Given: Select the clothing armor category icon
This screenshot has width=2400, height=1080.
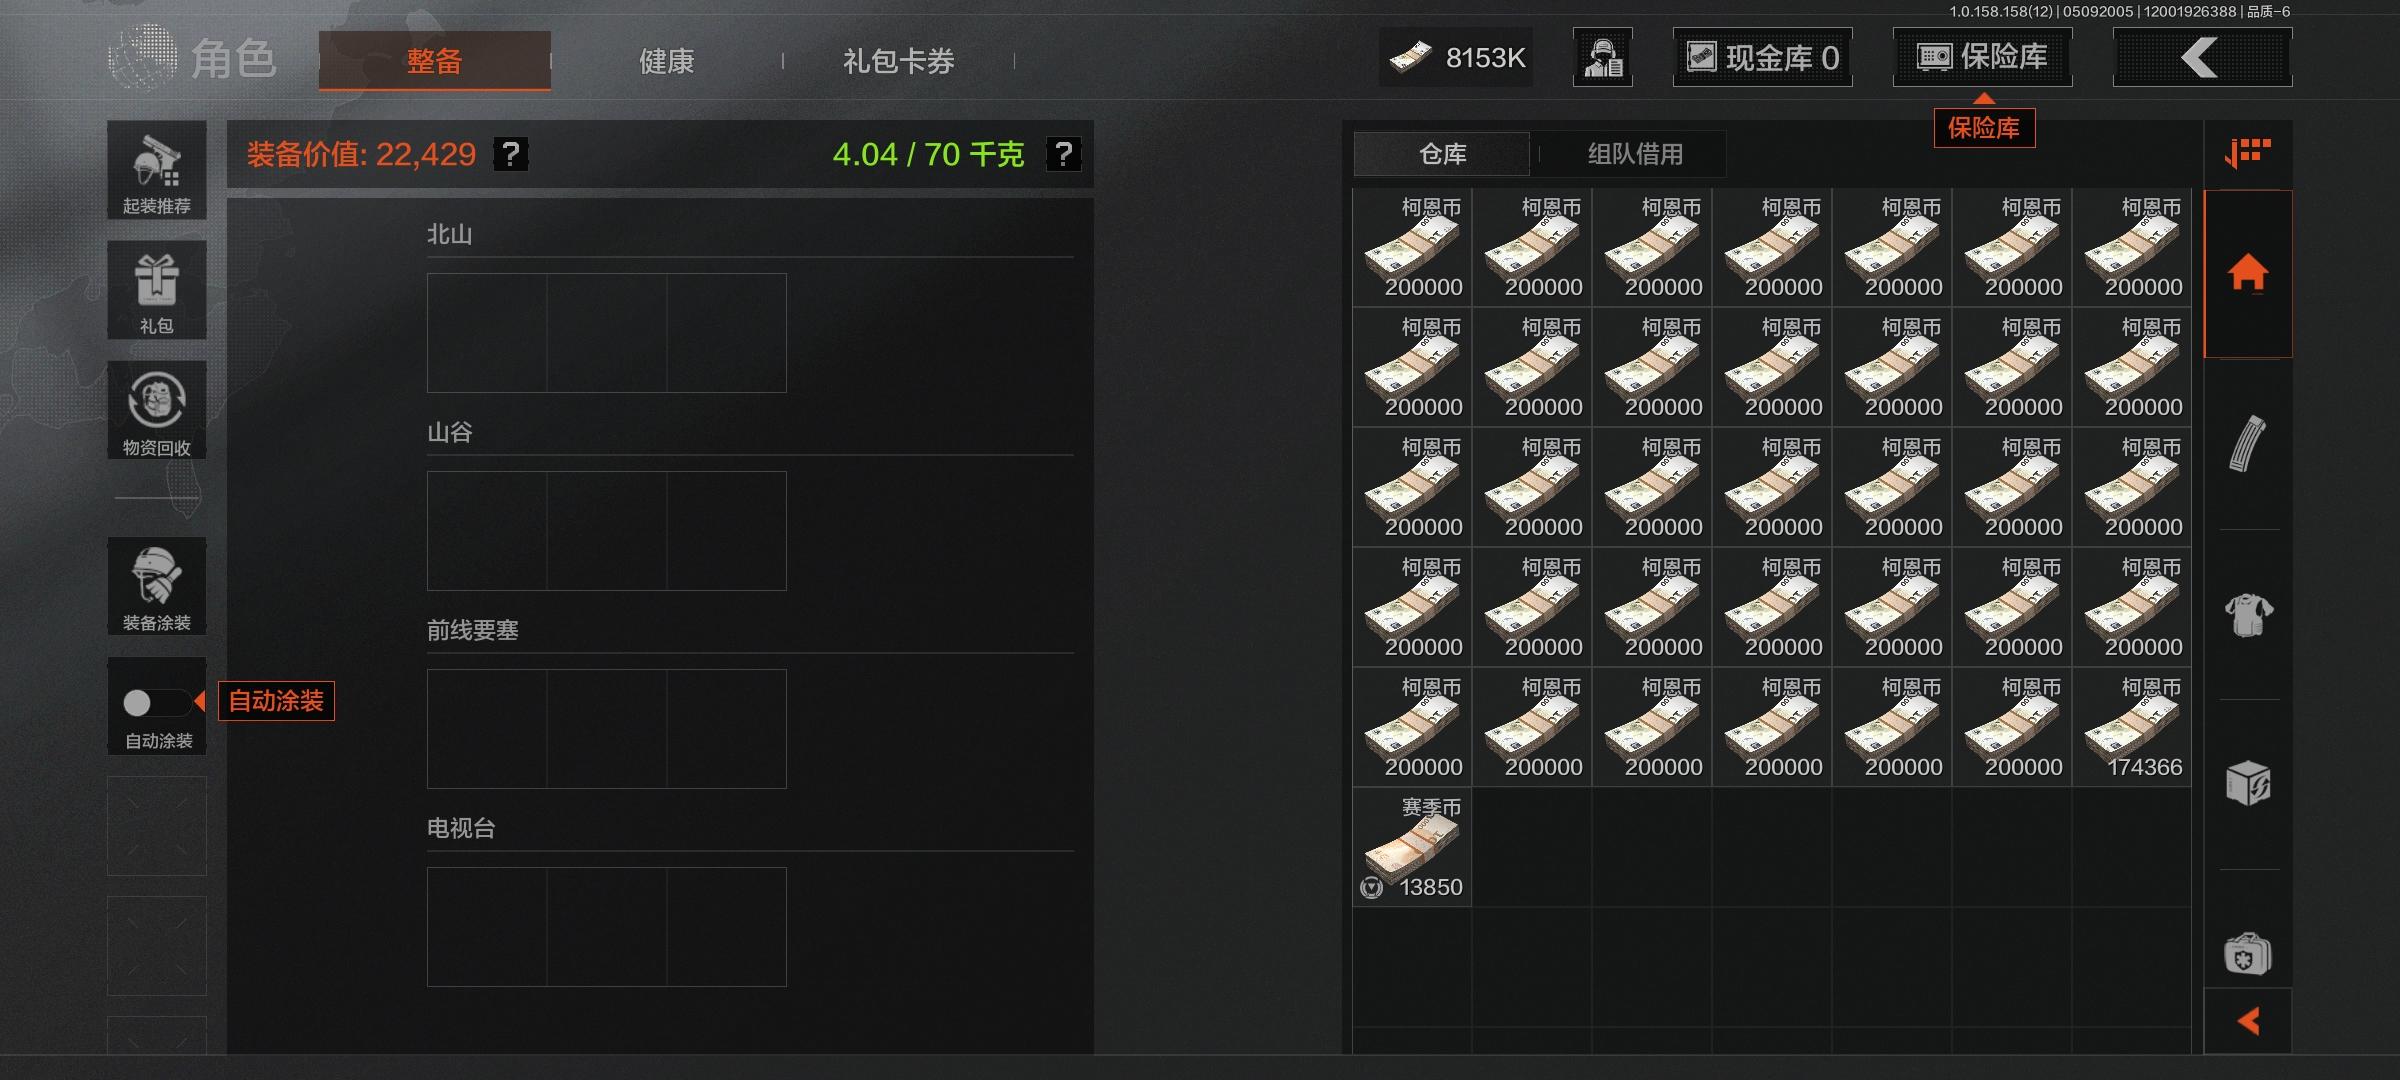Looking at the screenshot, I should 2248,614.
